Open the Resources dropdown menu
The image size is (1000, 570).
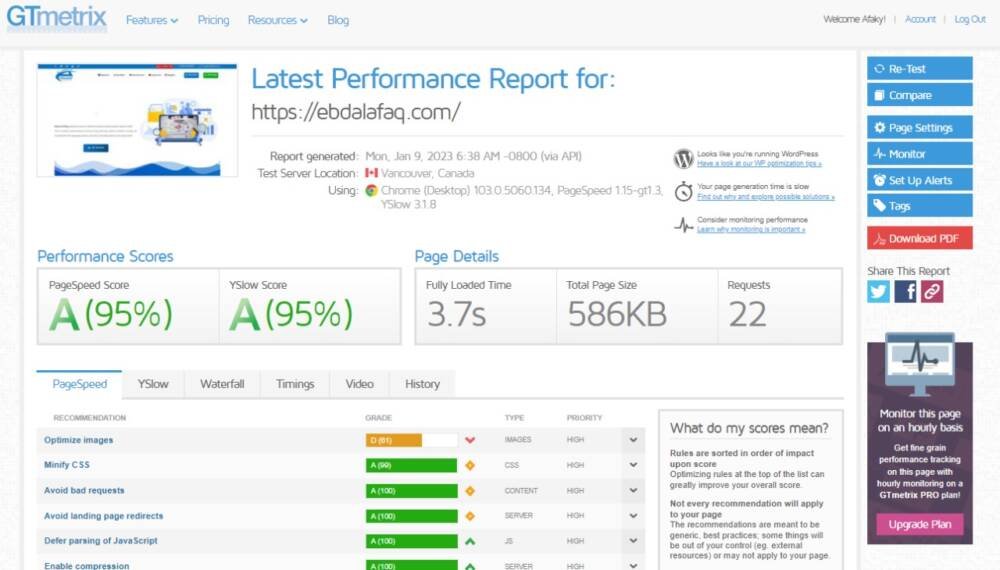pyautogui.click(x=277, y=20)
